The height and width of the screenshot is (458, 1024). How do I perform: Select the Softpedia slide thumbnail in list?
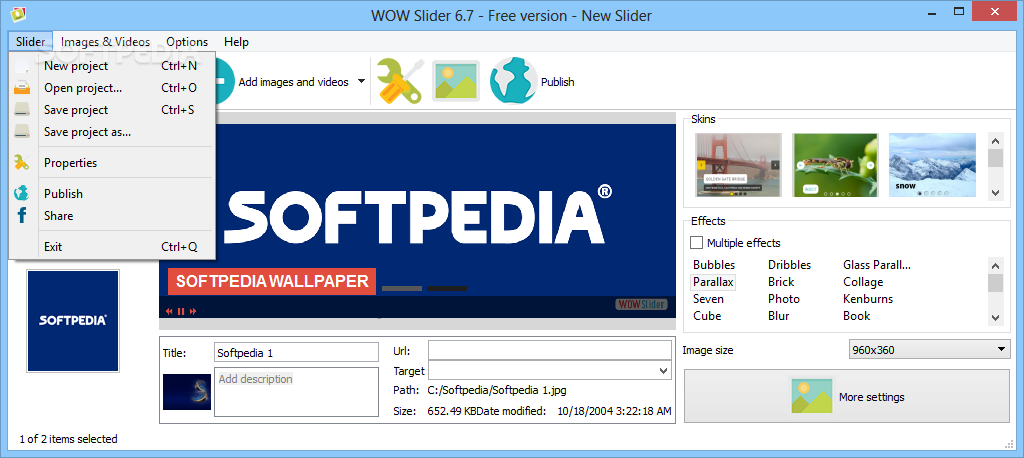pos(72,321)
